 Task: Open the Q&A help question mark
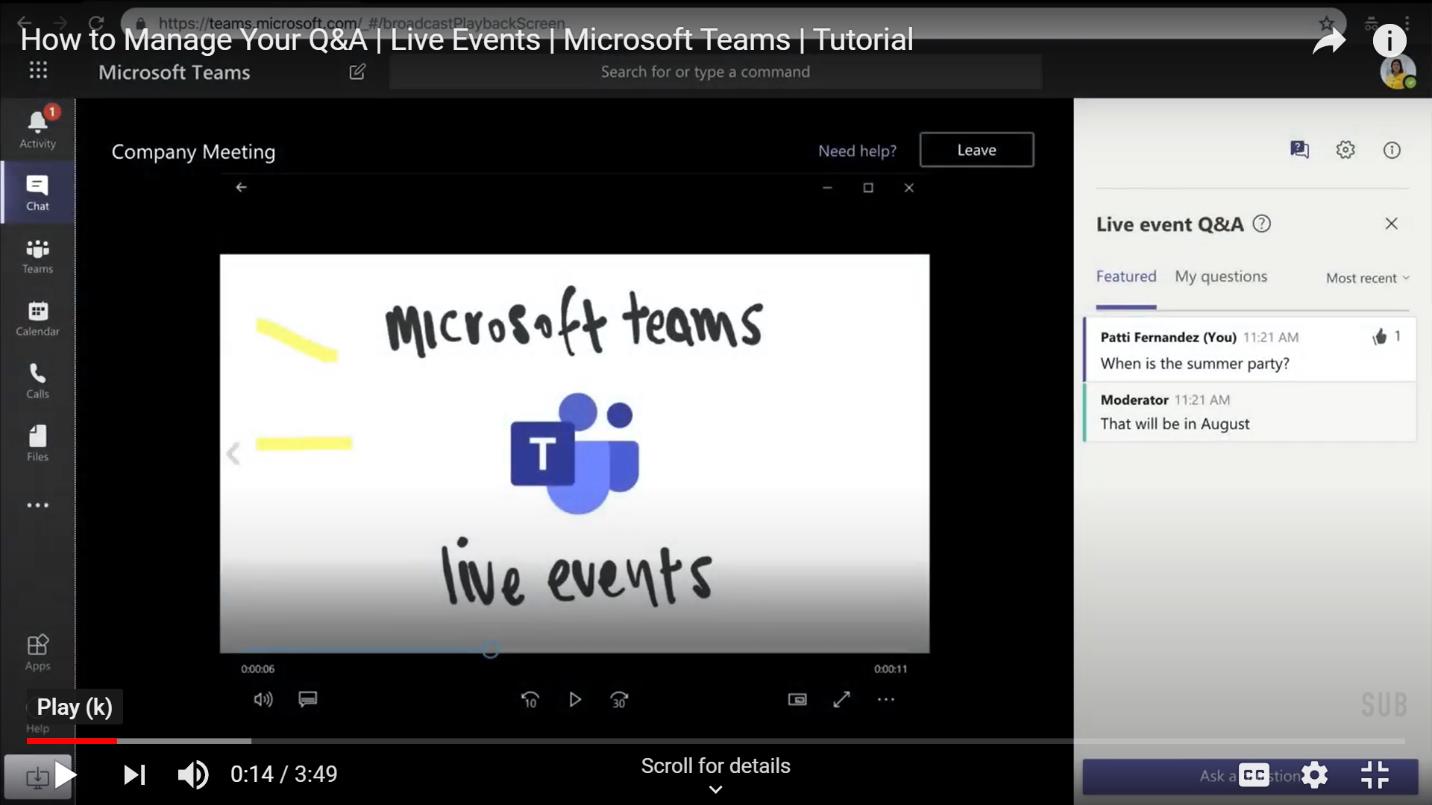point(1262,224)
